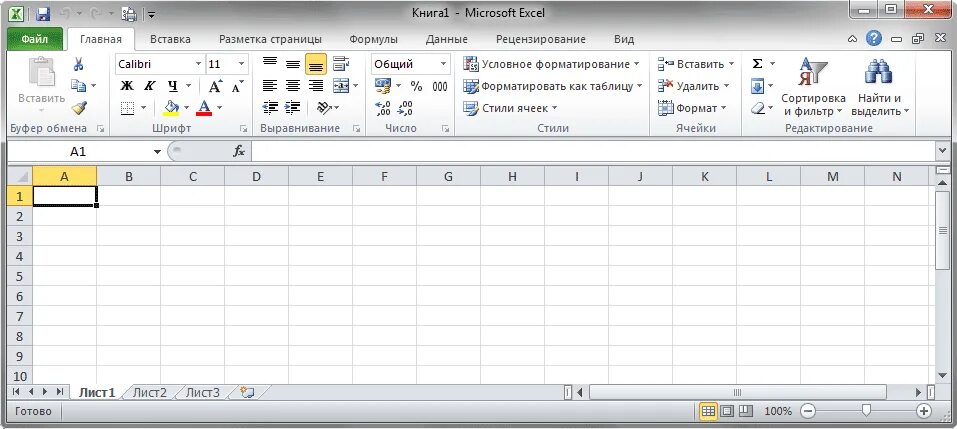Toggle Italic К formatting
The image size is (957, 429).
click(x=150, y=86)
